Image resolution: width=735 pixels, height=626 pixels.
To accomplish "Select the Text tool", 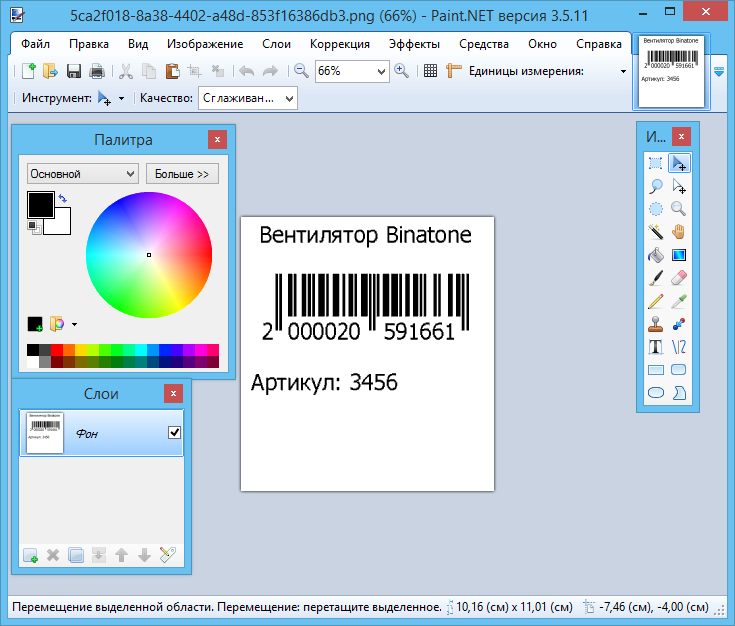I will tap(655, 347).
